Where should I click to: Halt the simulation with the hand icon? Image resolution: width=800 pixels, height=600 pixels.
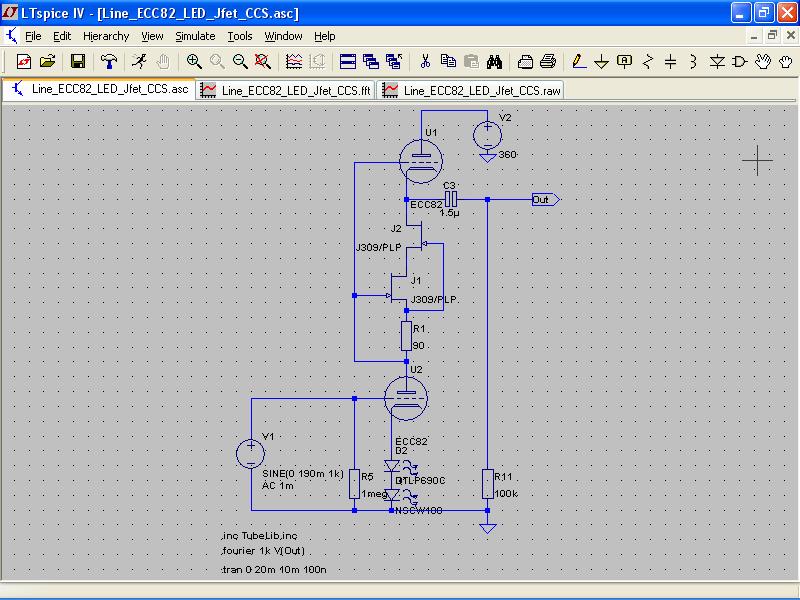tap(163, 62)
